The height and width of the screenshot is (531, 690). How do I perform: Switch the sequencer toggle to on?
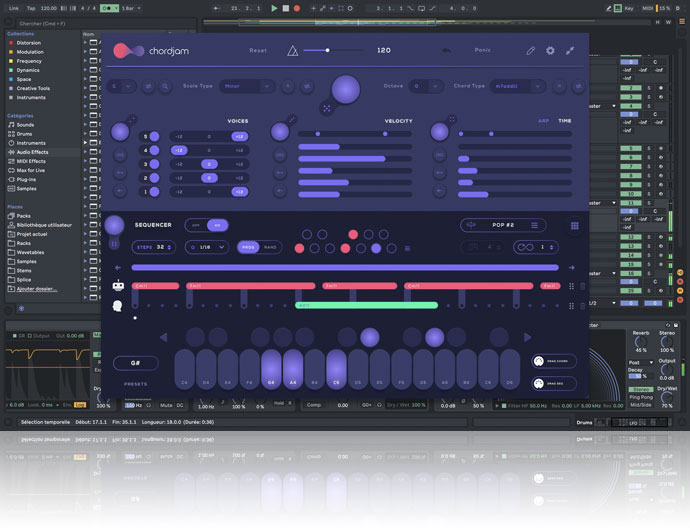218,225
